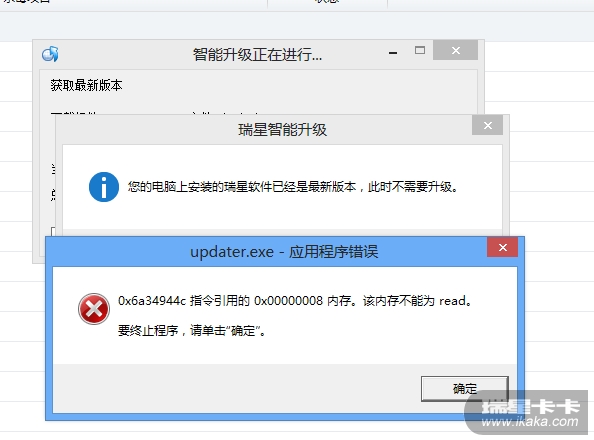Minimize the 智能升级正在进行 window
This screenshot has height=440, width=594.
[393, 52]
